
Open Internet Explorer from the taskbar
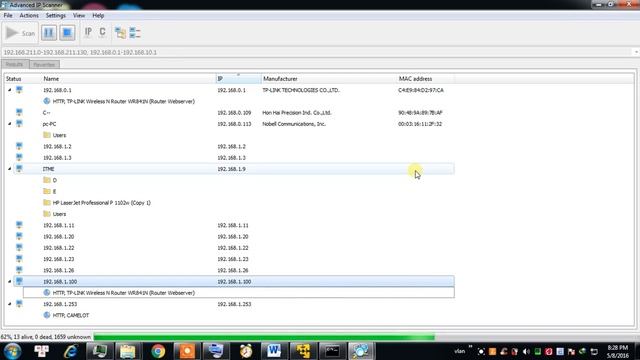[x=71, y=351]
